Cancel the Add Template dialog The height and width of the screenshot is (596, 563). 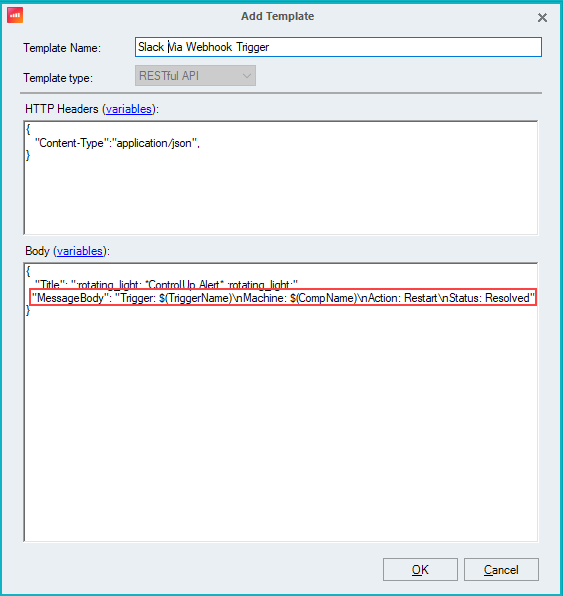coord(501,569)
